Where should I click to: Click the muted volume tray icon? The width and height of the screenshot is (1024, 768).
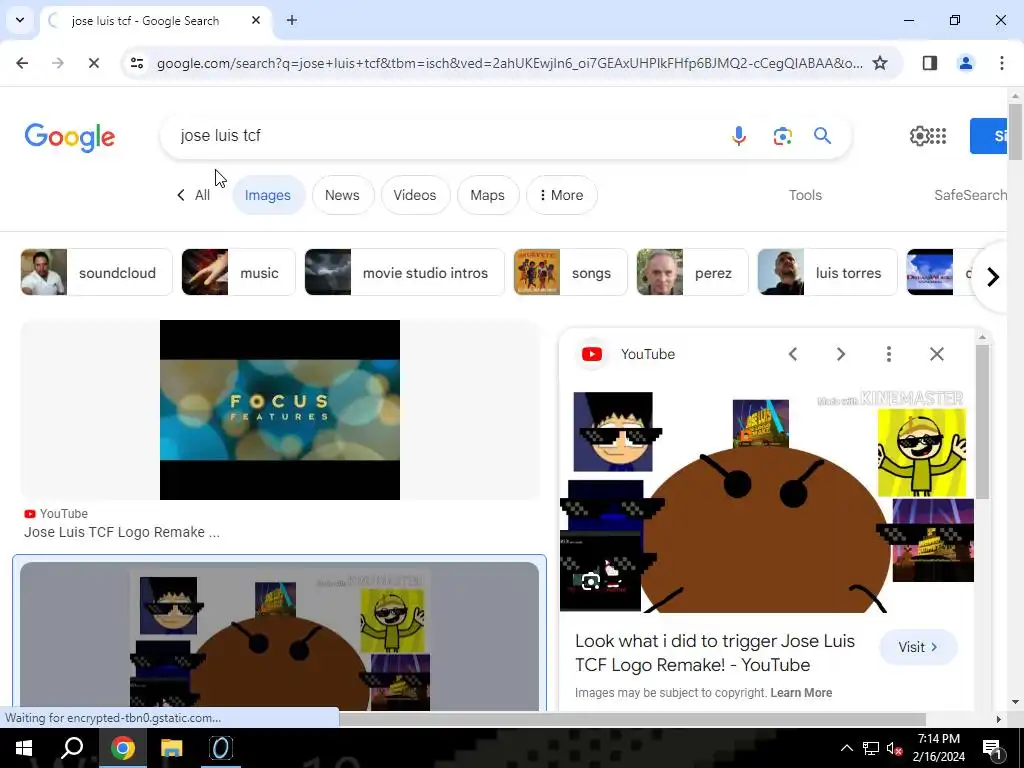[x=893, y=748]
